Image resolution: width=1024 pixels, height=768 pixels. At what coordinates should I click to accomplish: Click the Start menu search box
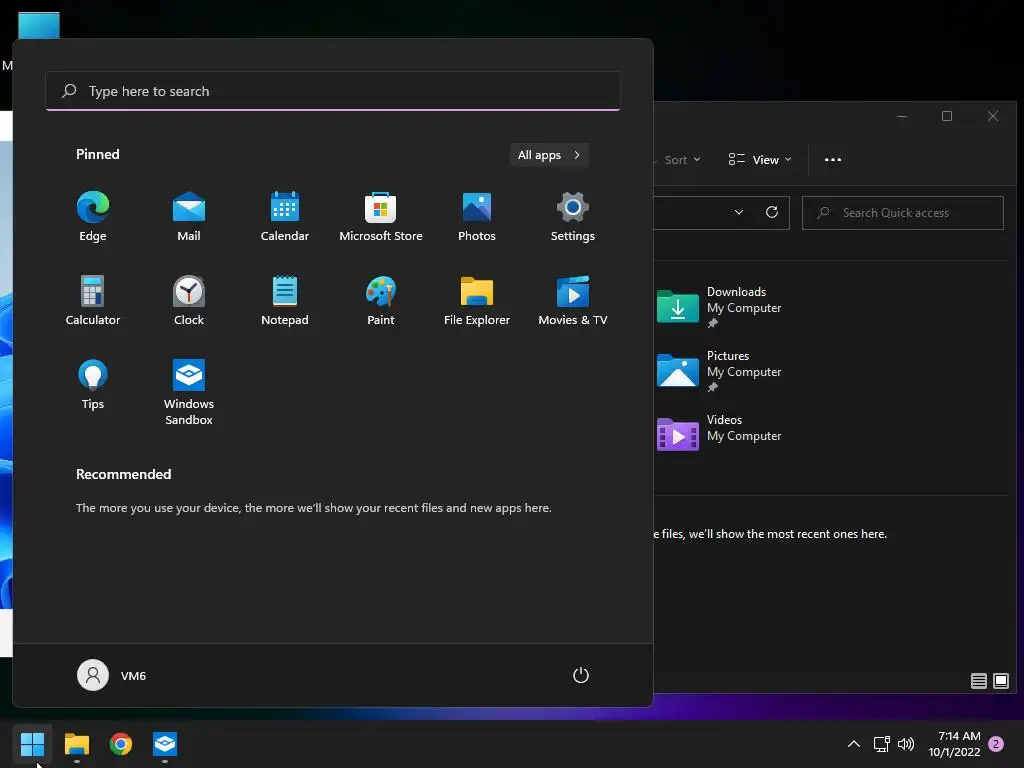tap(333, 91)
